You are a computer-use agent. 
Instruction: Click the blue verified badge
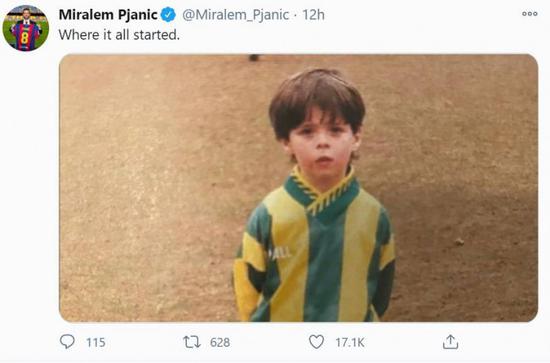coord(168,15)
